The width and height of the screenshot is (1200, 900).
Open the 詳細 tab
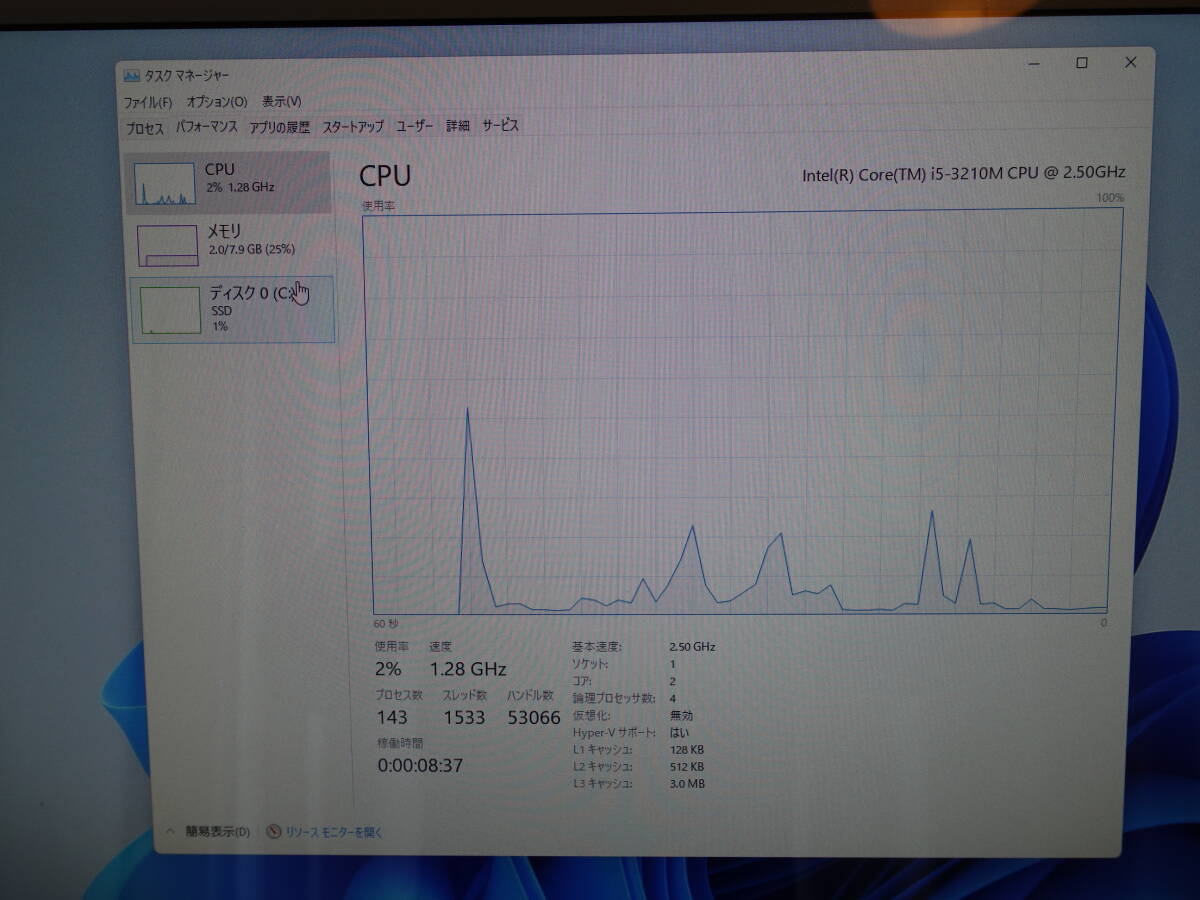(x=458, y=126)
